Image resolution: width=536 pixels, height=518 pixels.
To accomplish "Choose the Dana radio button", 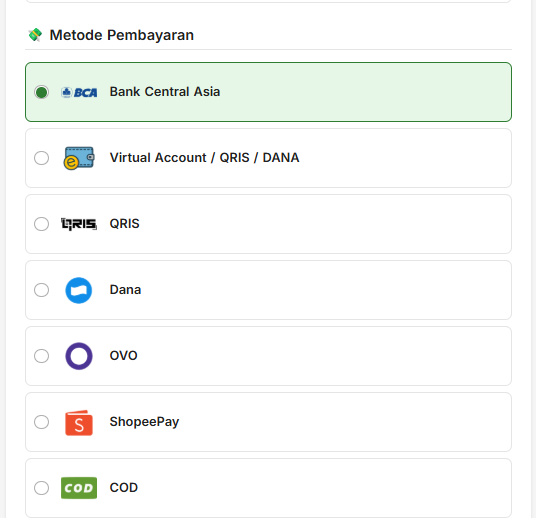I will click(41, 290).
